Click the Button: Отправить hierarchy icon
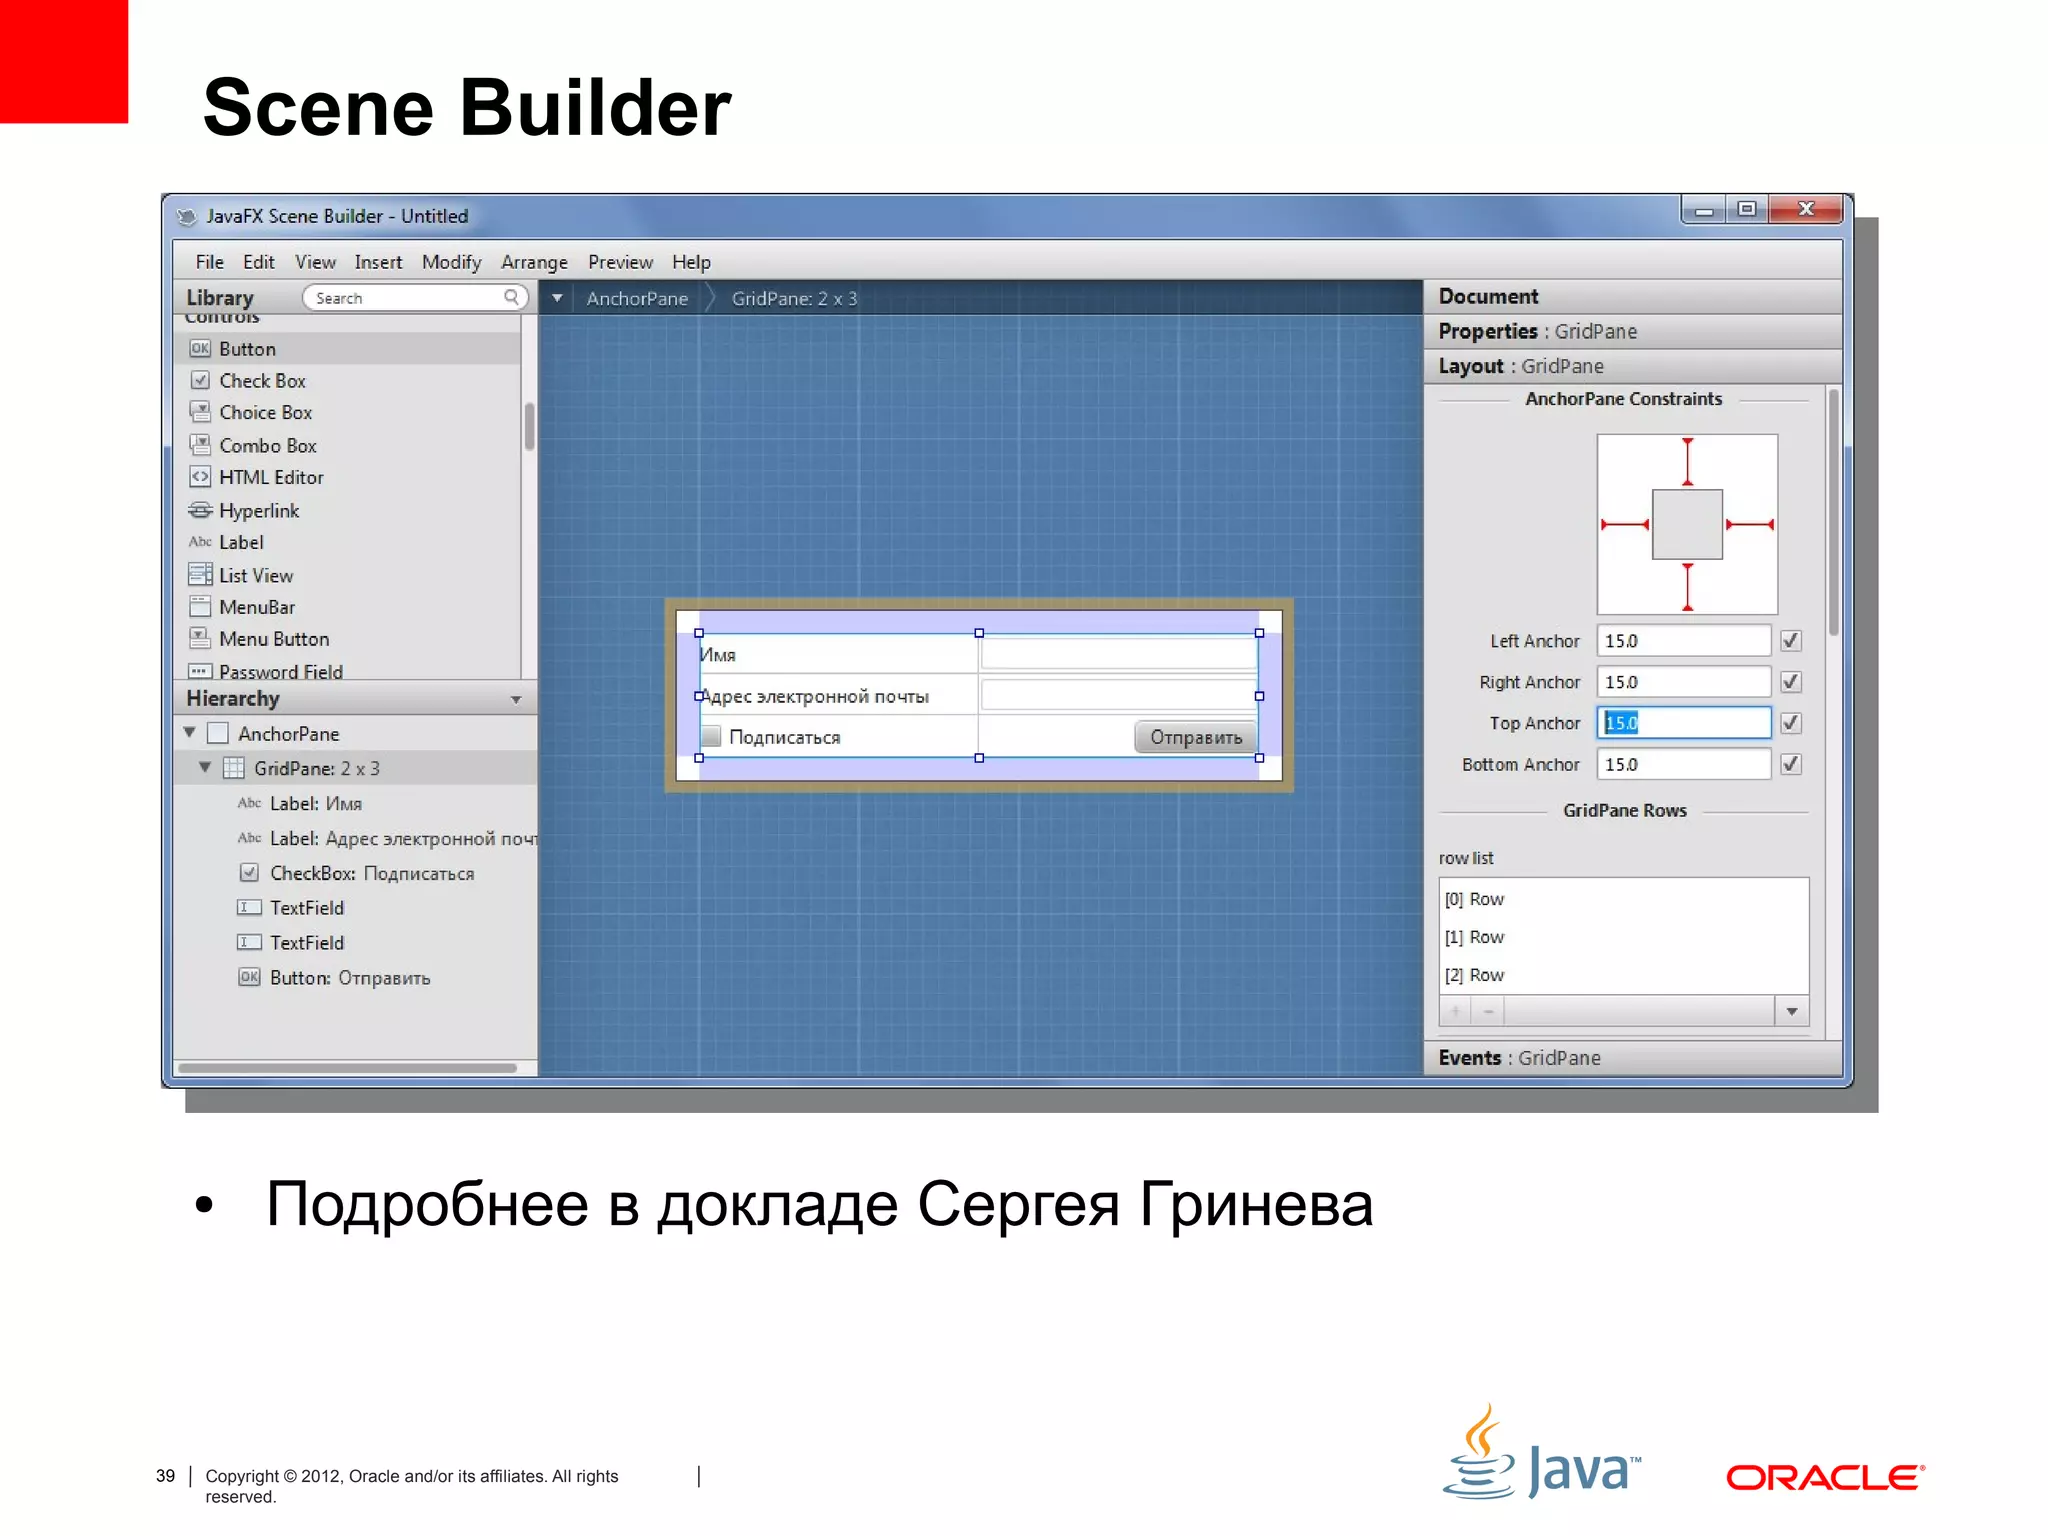 tap(249, 977)
